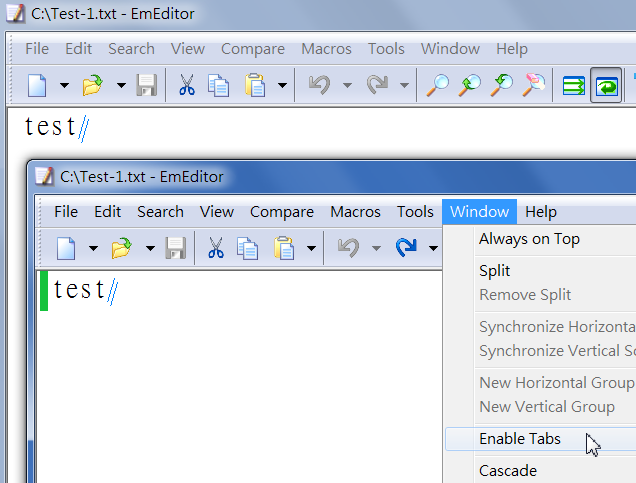Click Copy icon in front window

pos(247,248)
